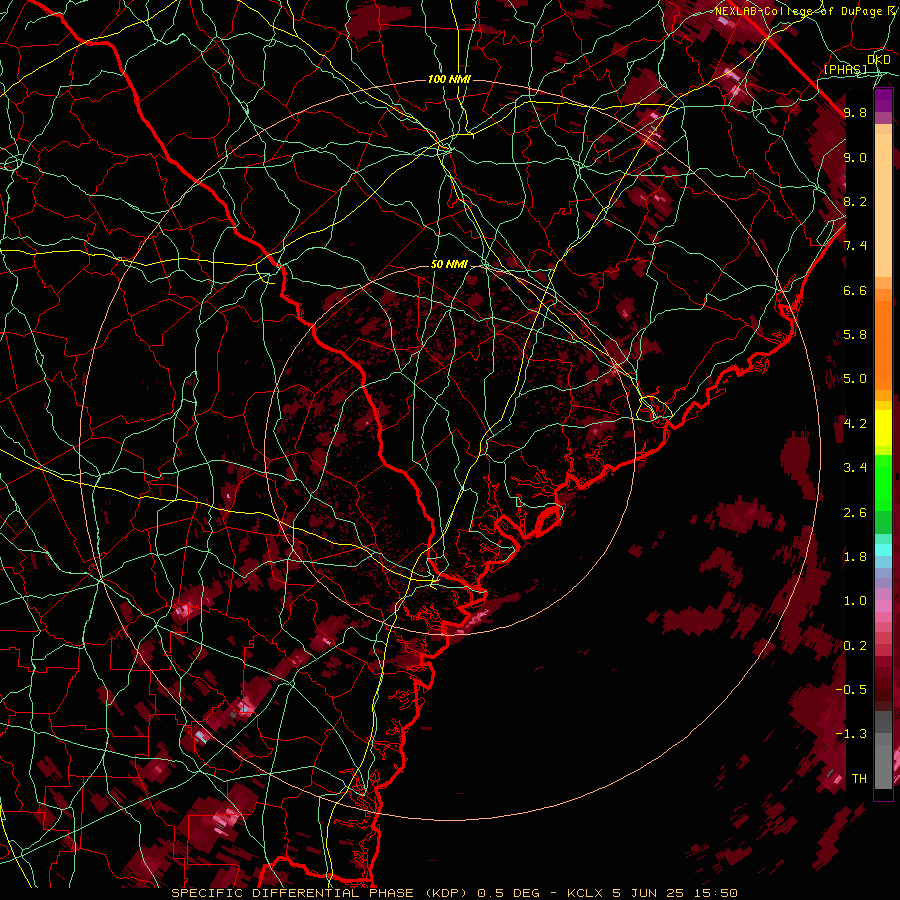Select the yellow color bar segment near 4.2
Screen dimensions: 900x900
coord(883,428)
